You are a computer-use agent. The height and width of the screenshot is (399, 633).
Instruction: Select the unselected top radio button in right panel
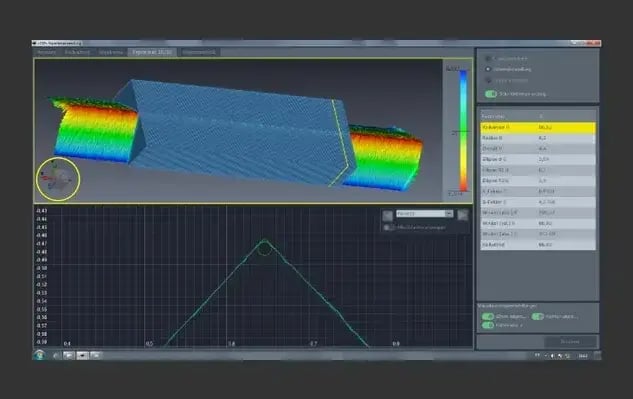(x=488, y=59)
